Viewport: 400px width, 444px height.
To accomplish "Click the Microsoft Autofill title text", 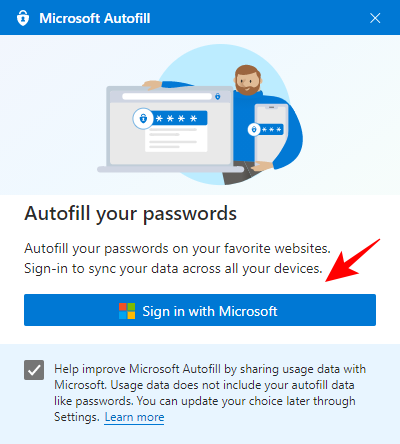I will point(95,18).
